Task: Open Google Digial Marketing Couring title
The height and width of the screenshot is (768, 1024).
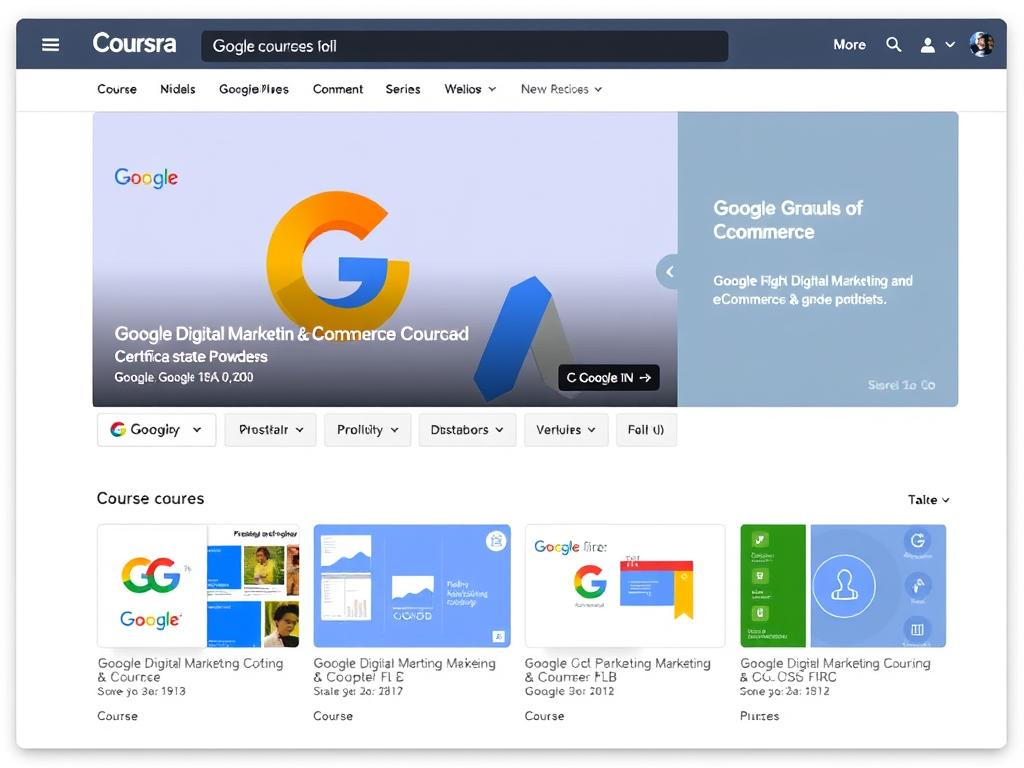Action: (835, 670)
